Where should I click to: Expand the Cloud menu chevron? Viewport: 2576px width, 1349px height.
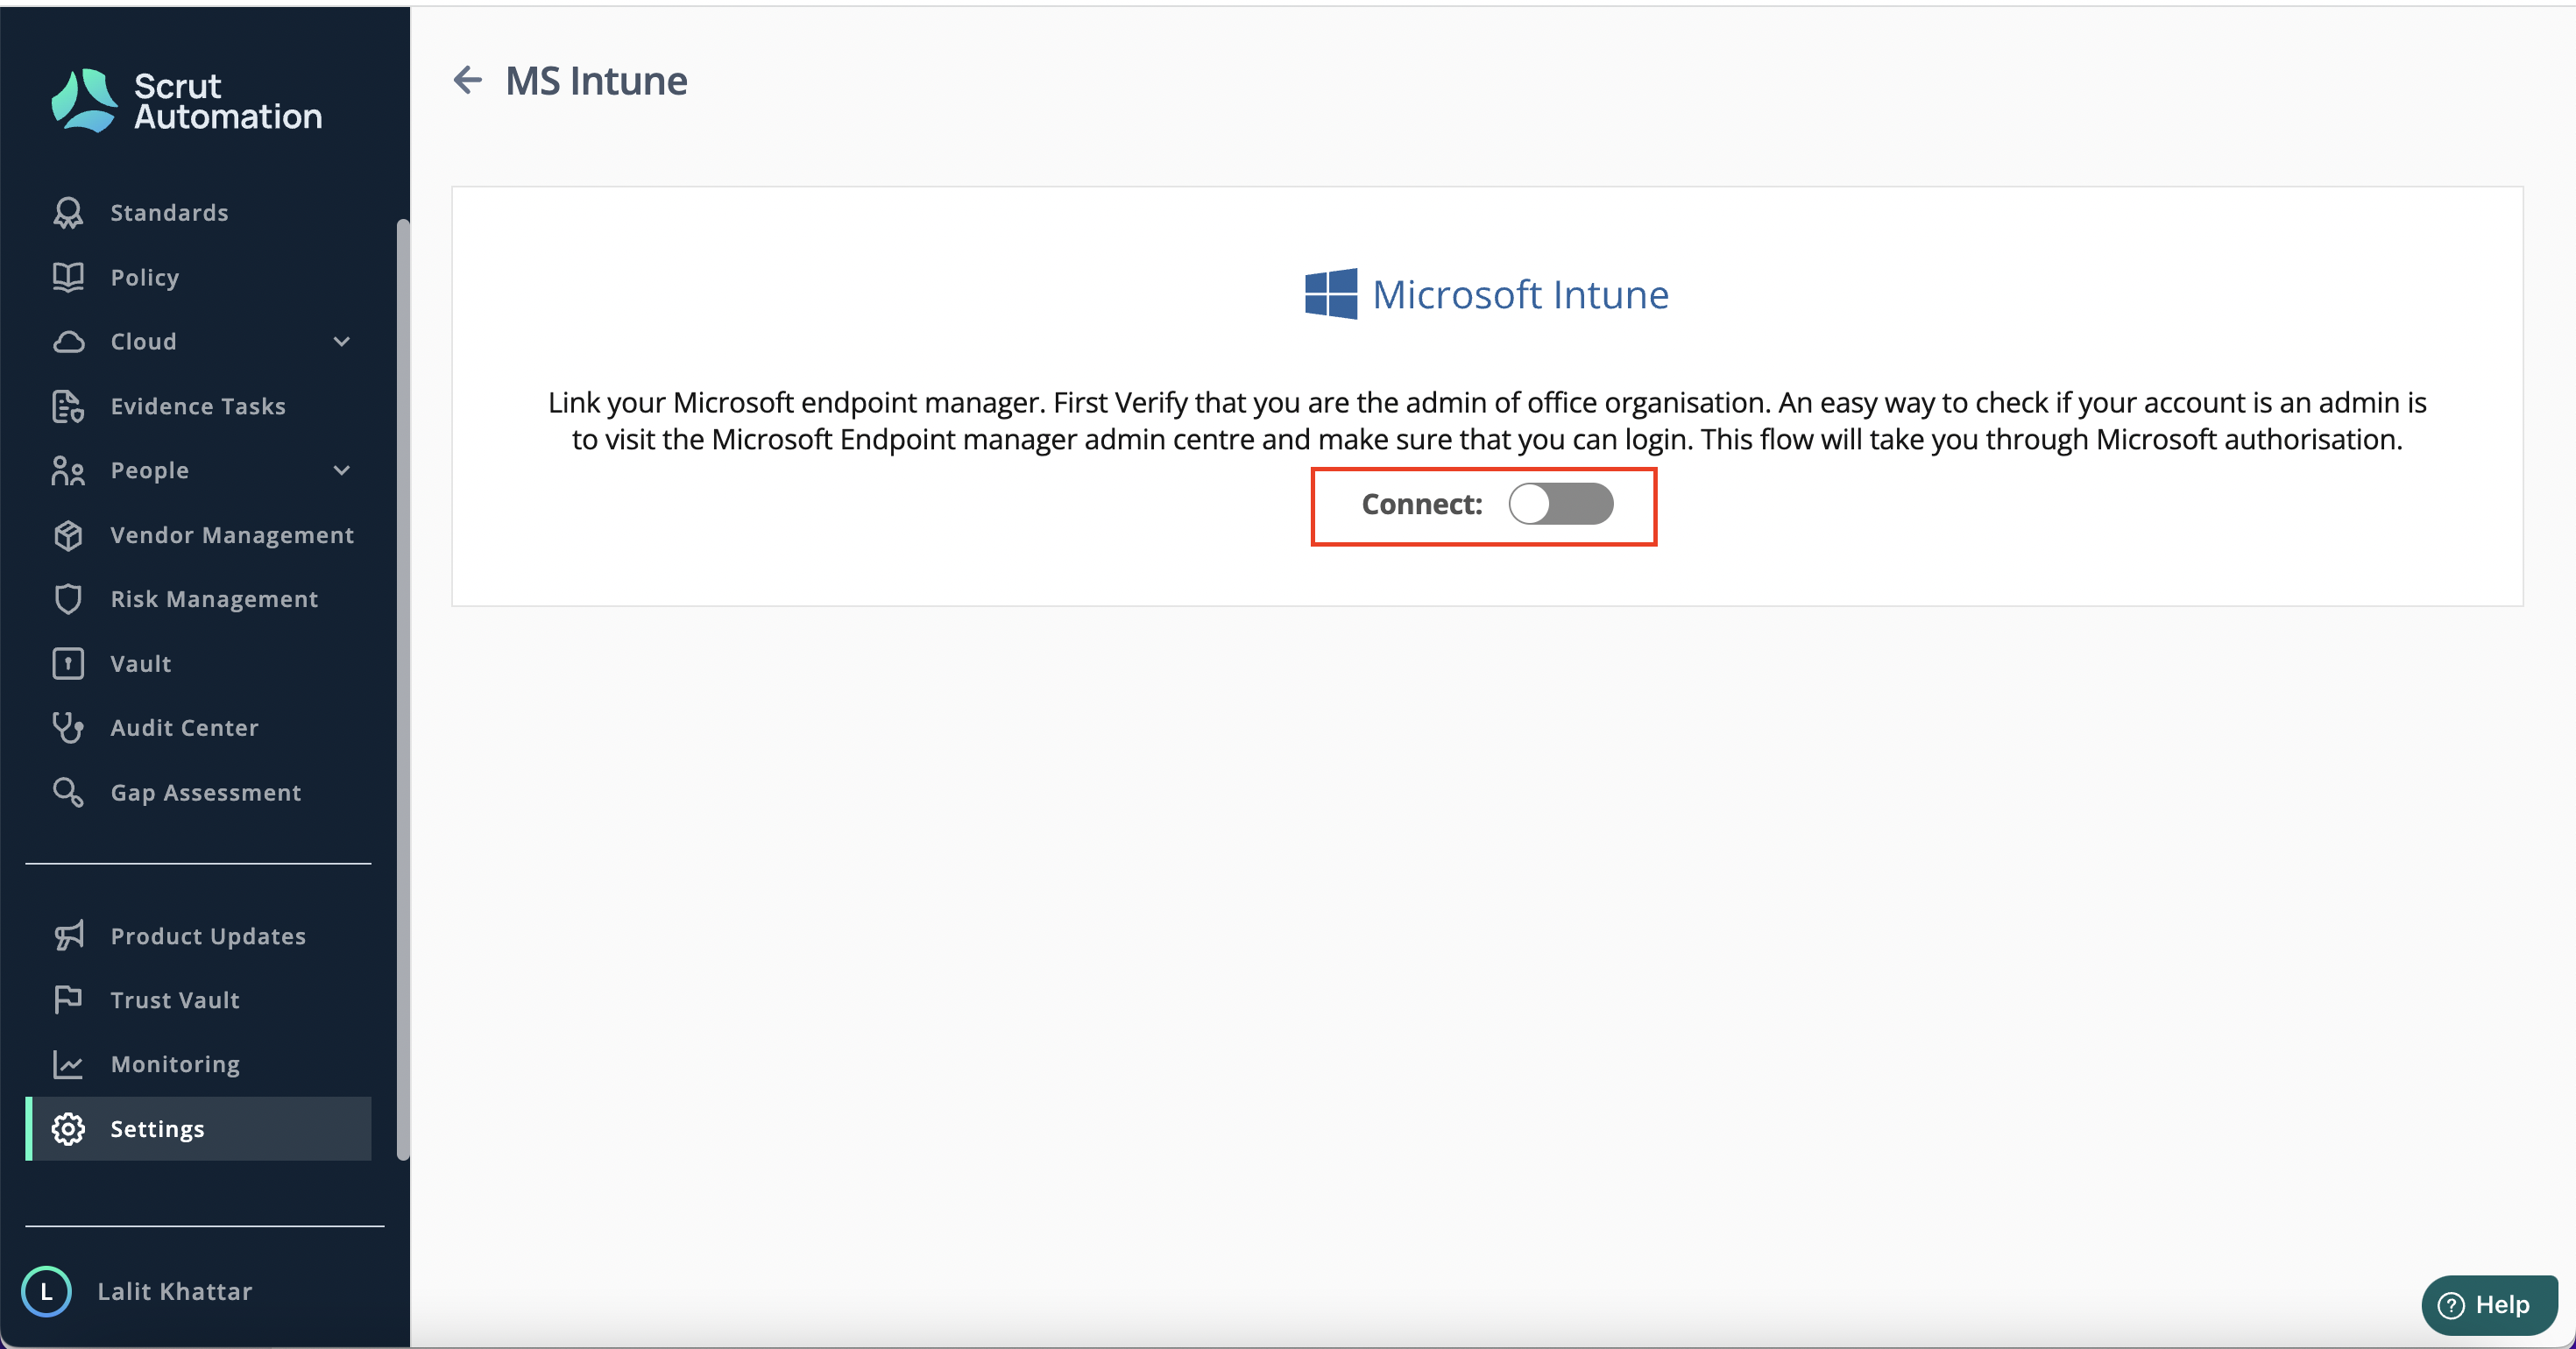coord(342,342)
